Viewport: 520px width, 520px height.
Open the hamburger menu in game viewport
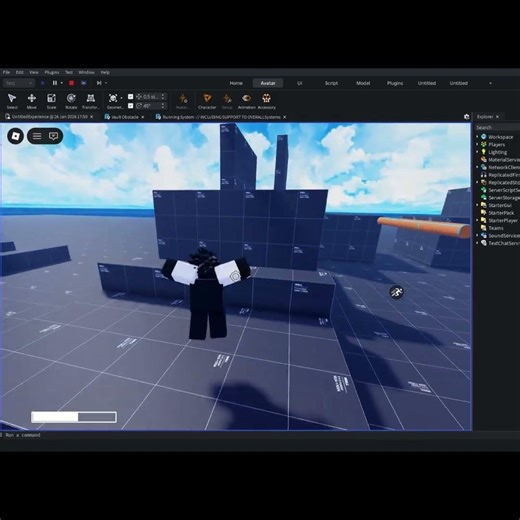pyautogui.click(x=37, y=136)
